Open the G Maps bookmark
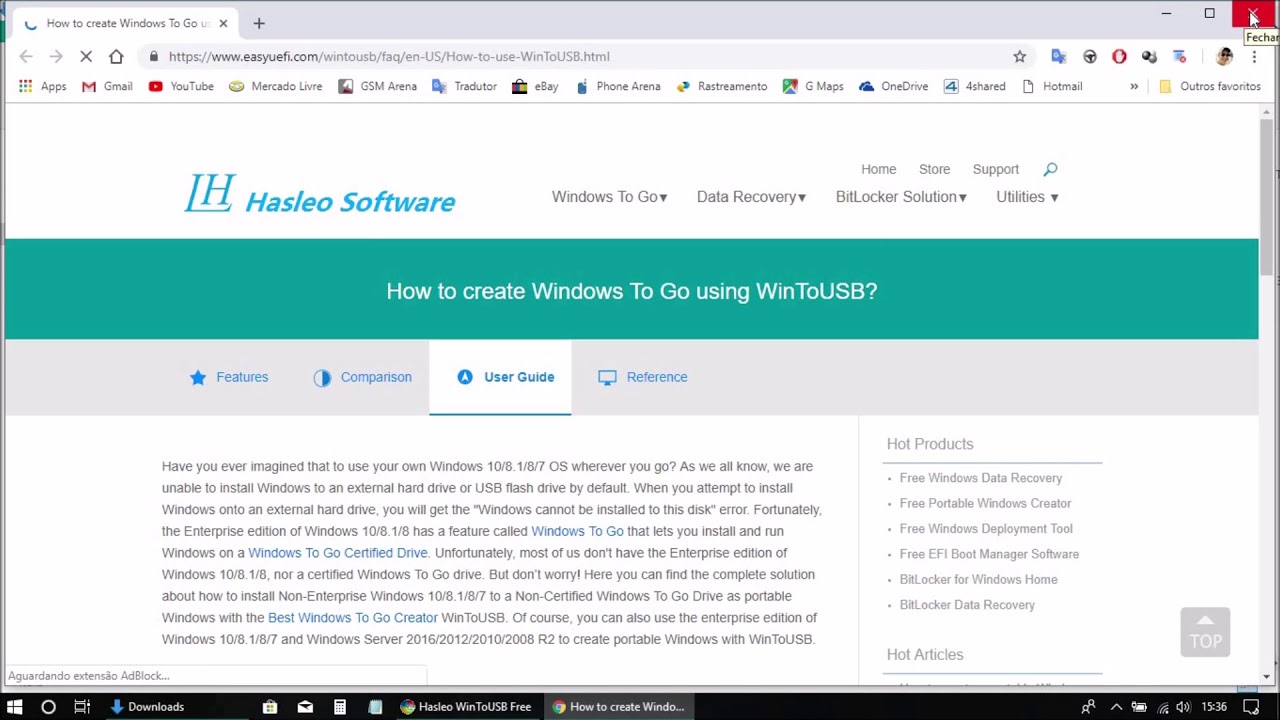1280x720 pixels. point(813,87)
